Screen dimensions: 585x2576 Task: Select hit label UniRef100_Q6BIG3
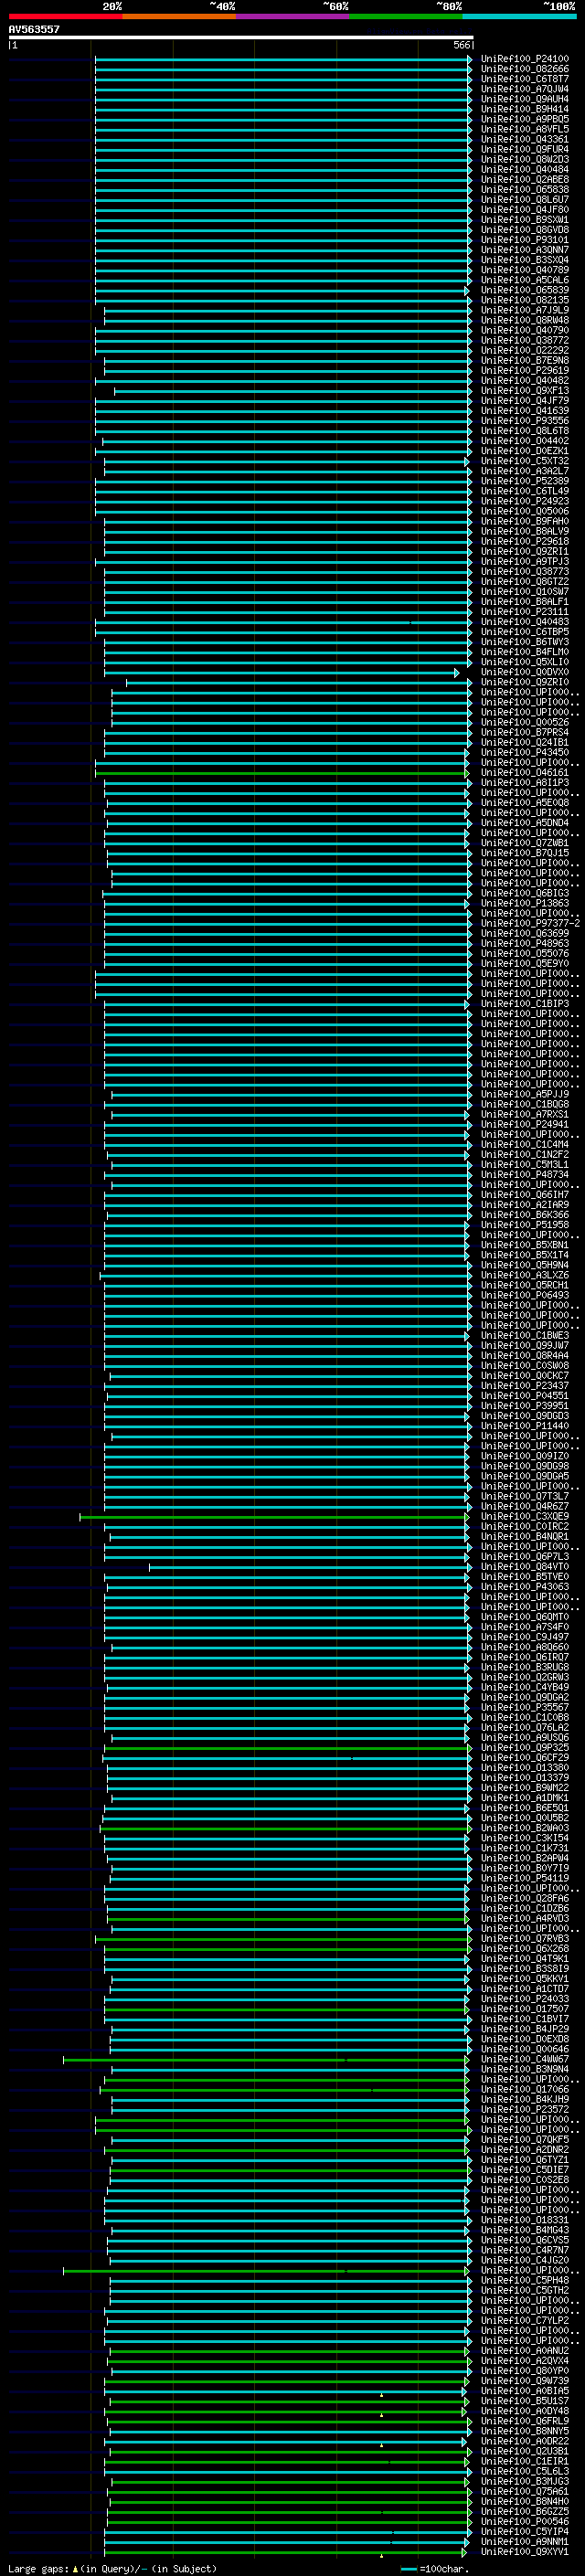pos(525,893)
